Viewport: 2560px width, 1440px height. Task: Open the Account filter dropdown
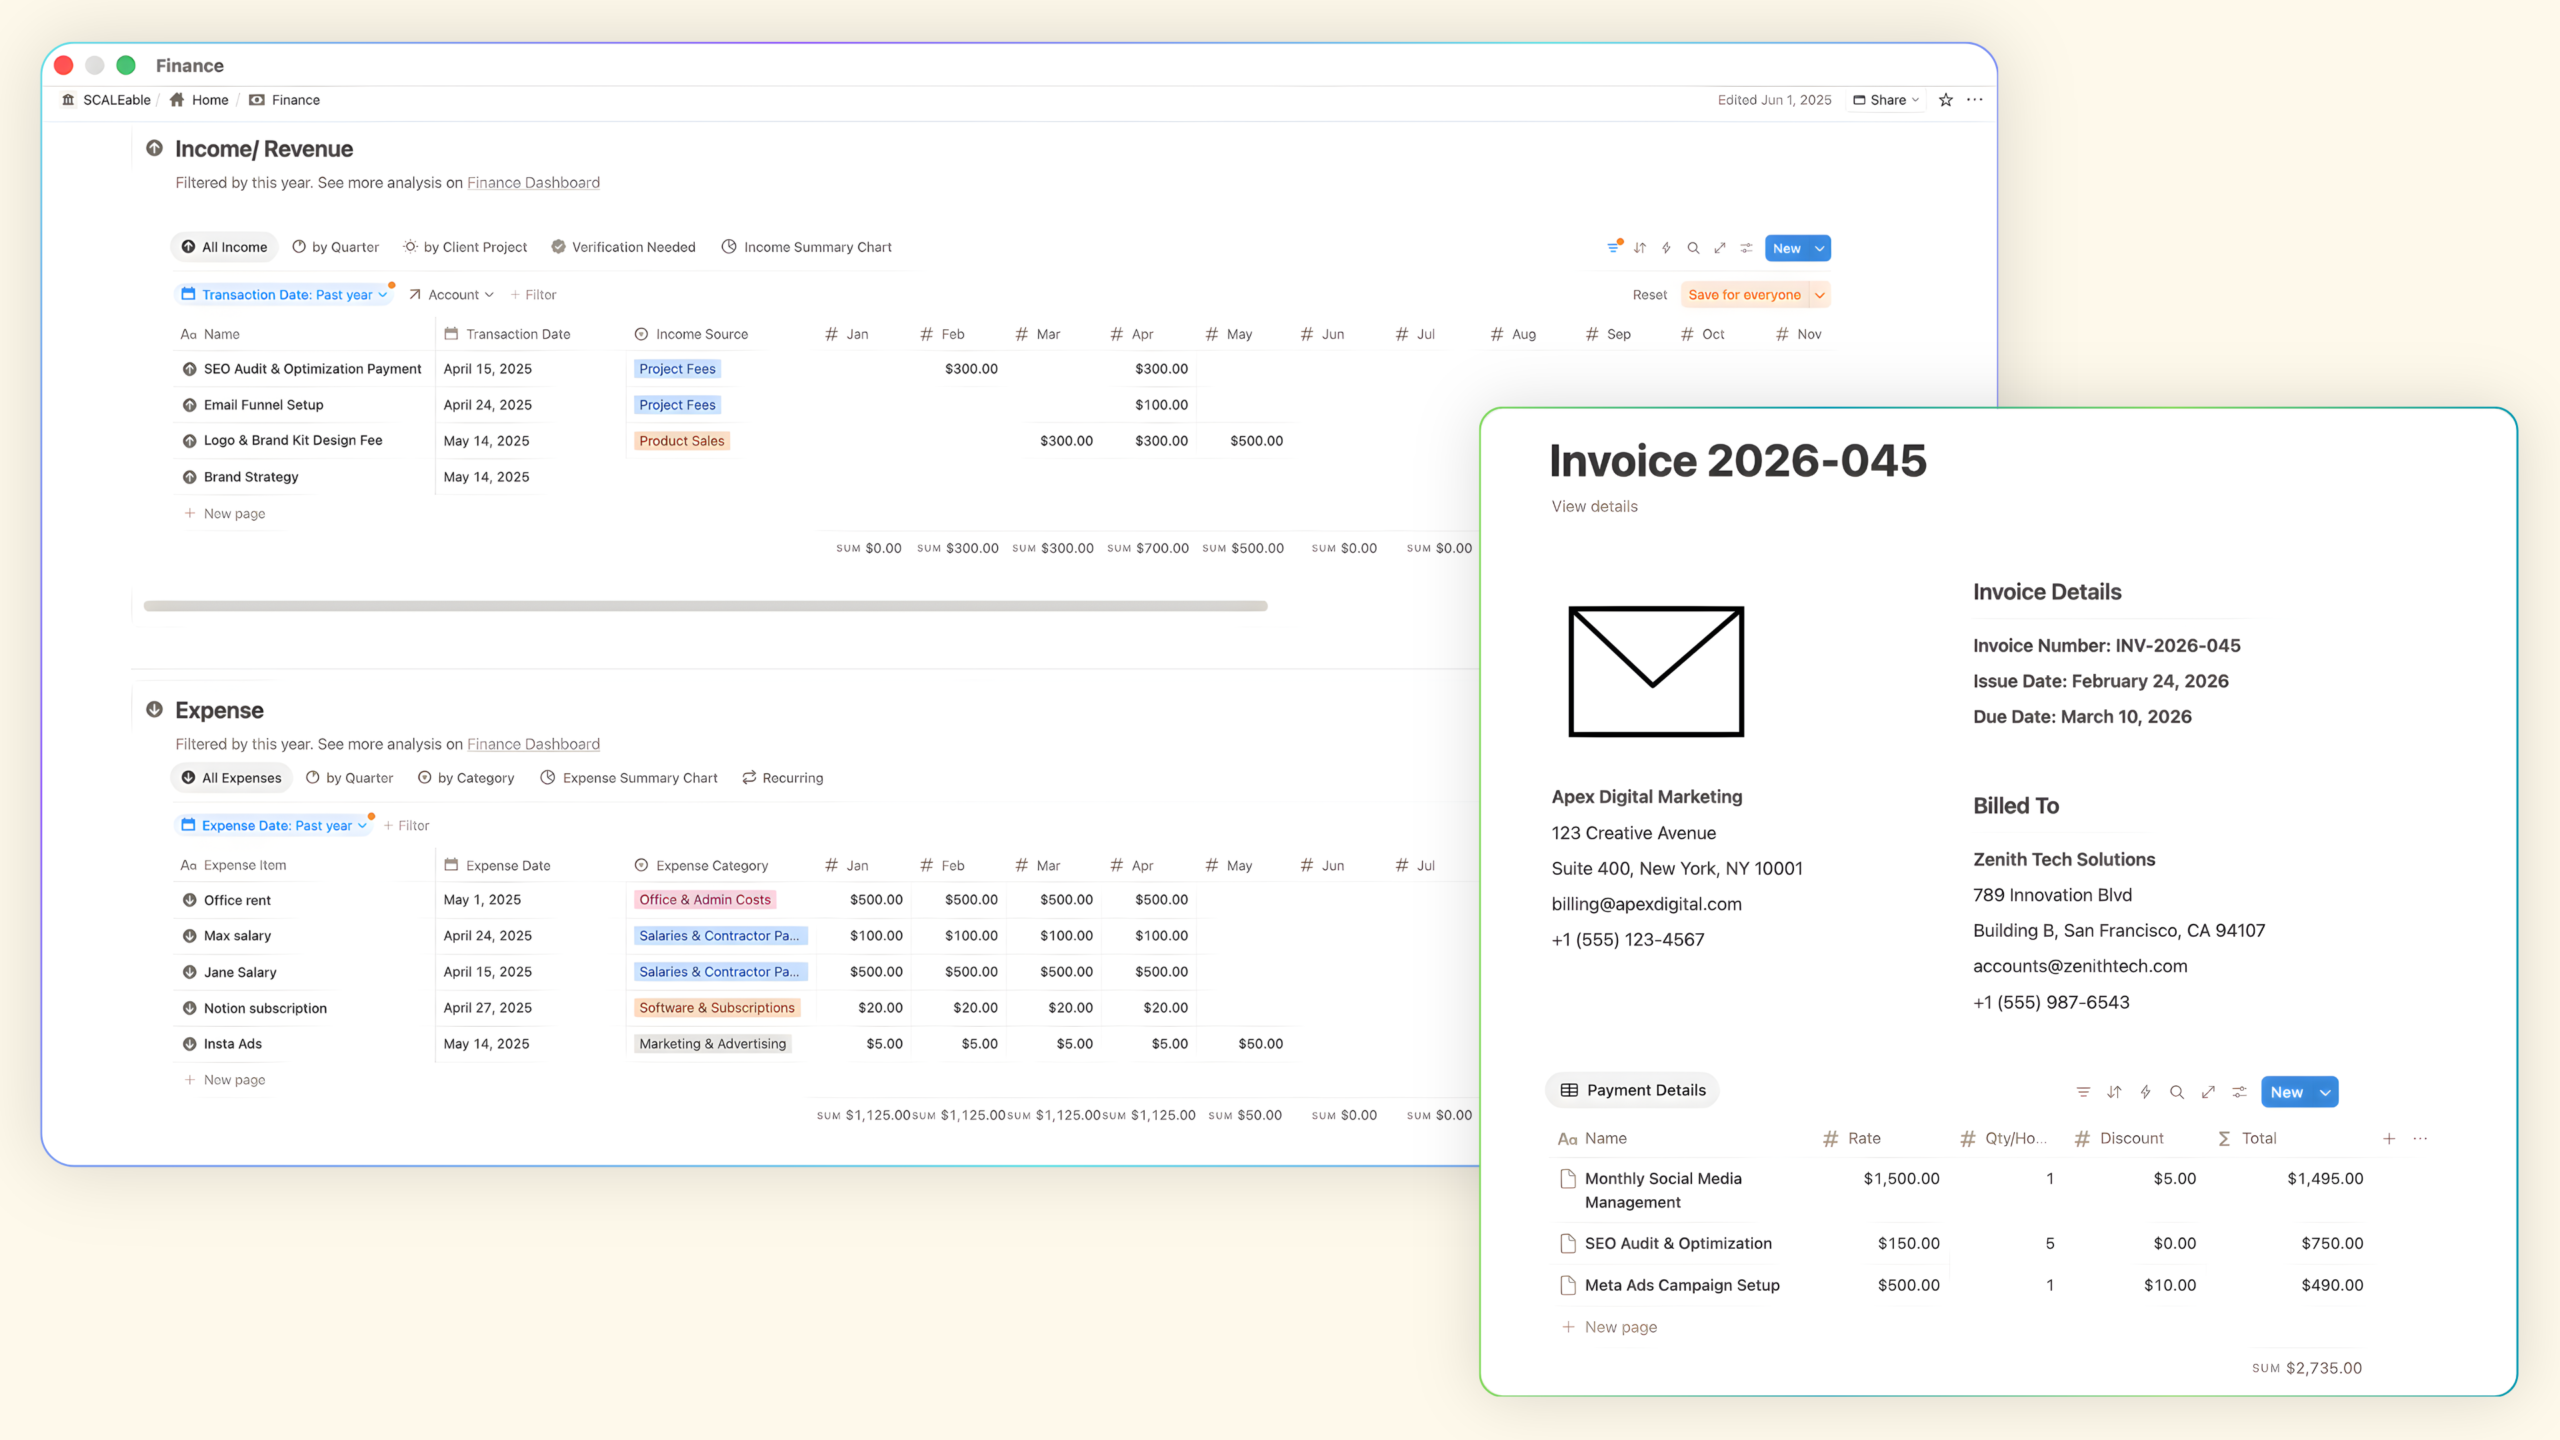(x=452, y=295)
